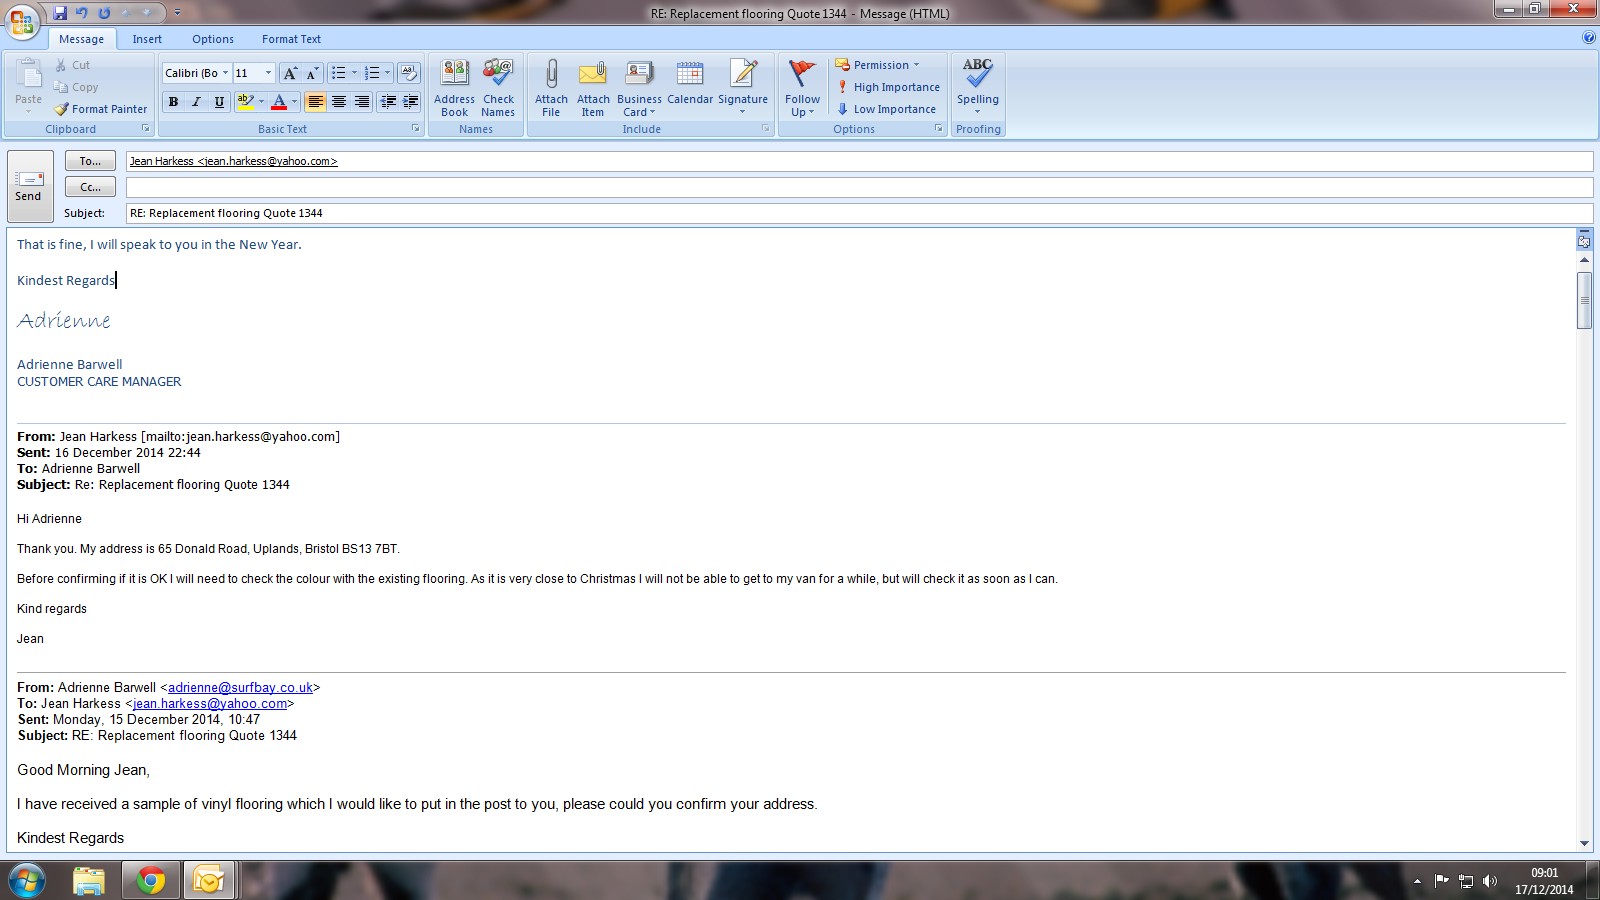Image resolution: width=1600 pixels, height=900 pixels.
Task: Click the message body scrollbar down arrow
Action: coord(1584,843)
